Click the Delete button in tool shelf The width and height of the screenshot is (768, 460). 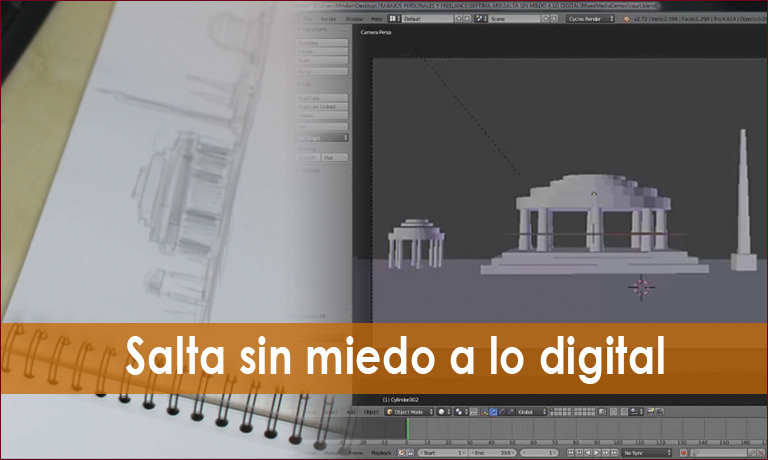pos(322,116)
